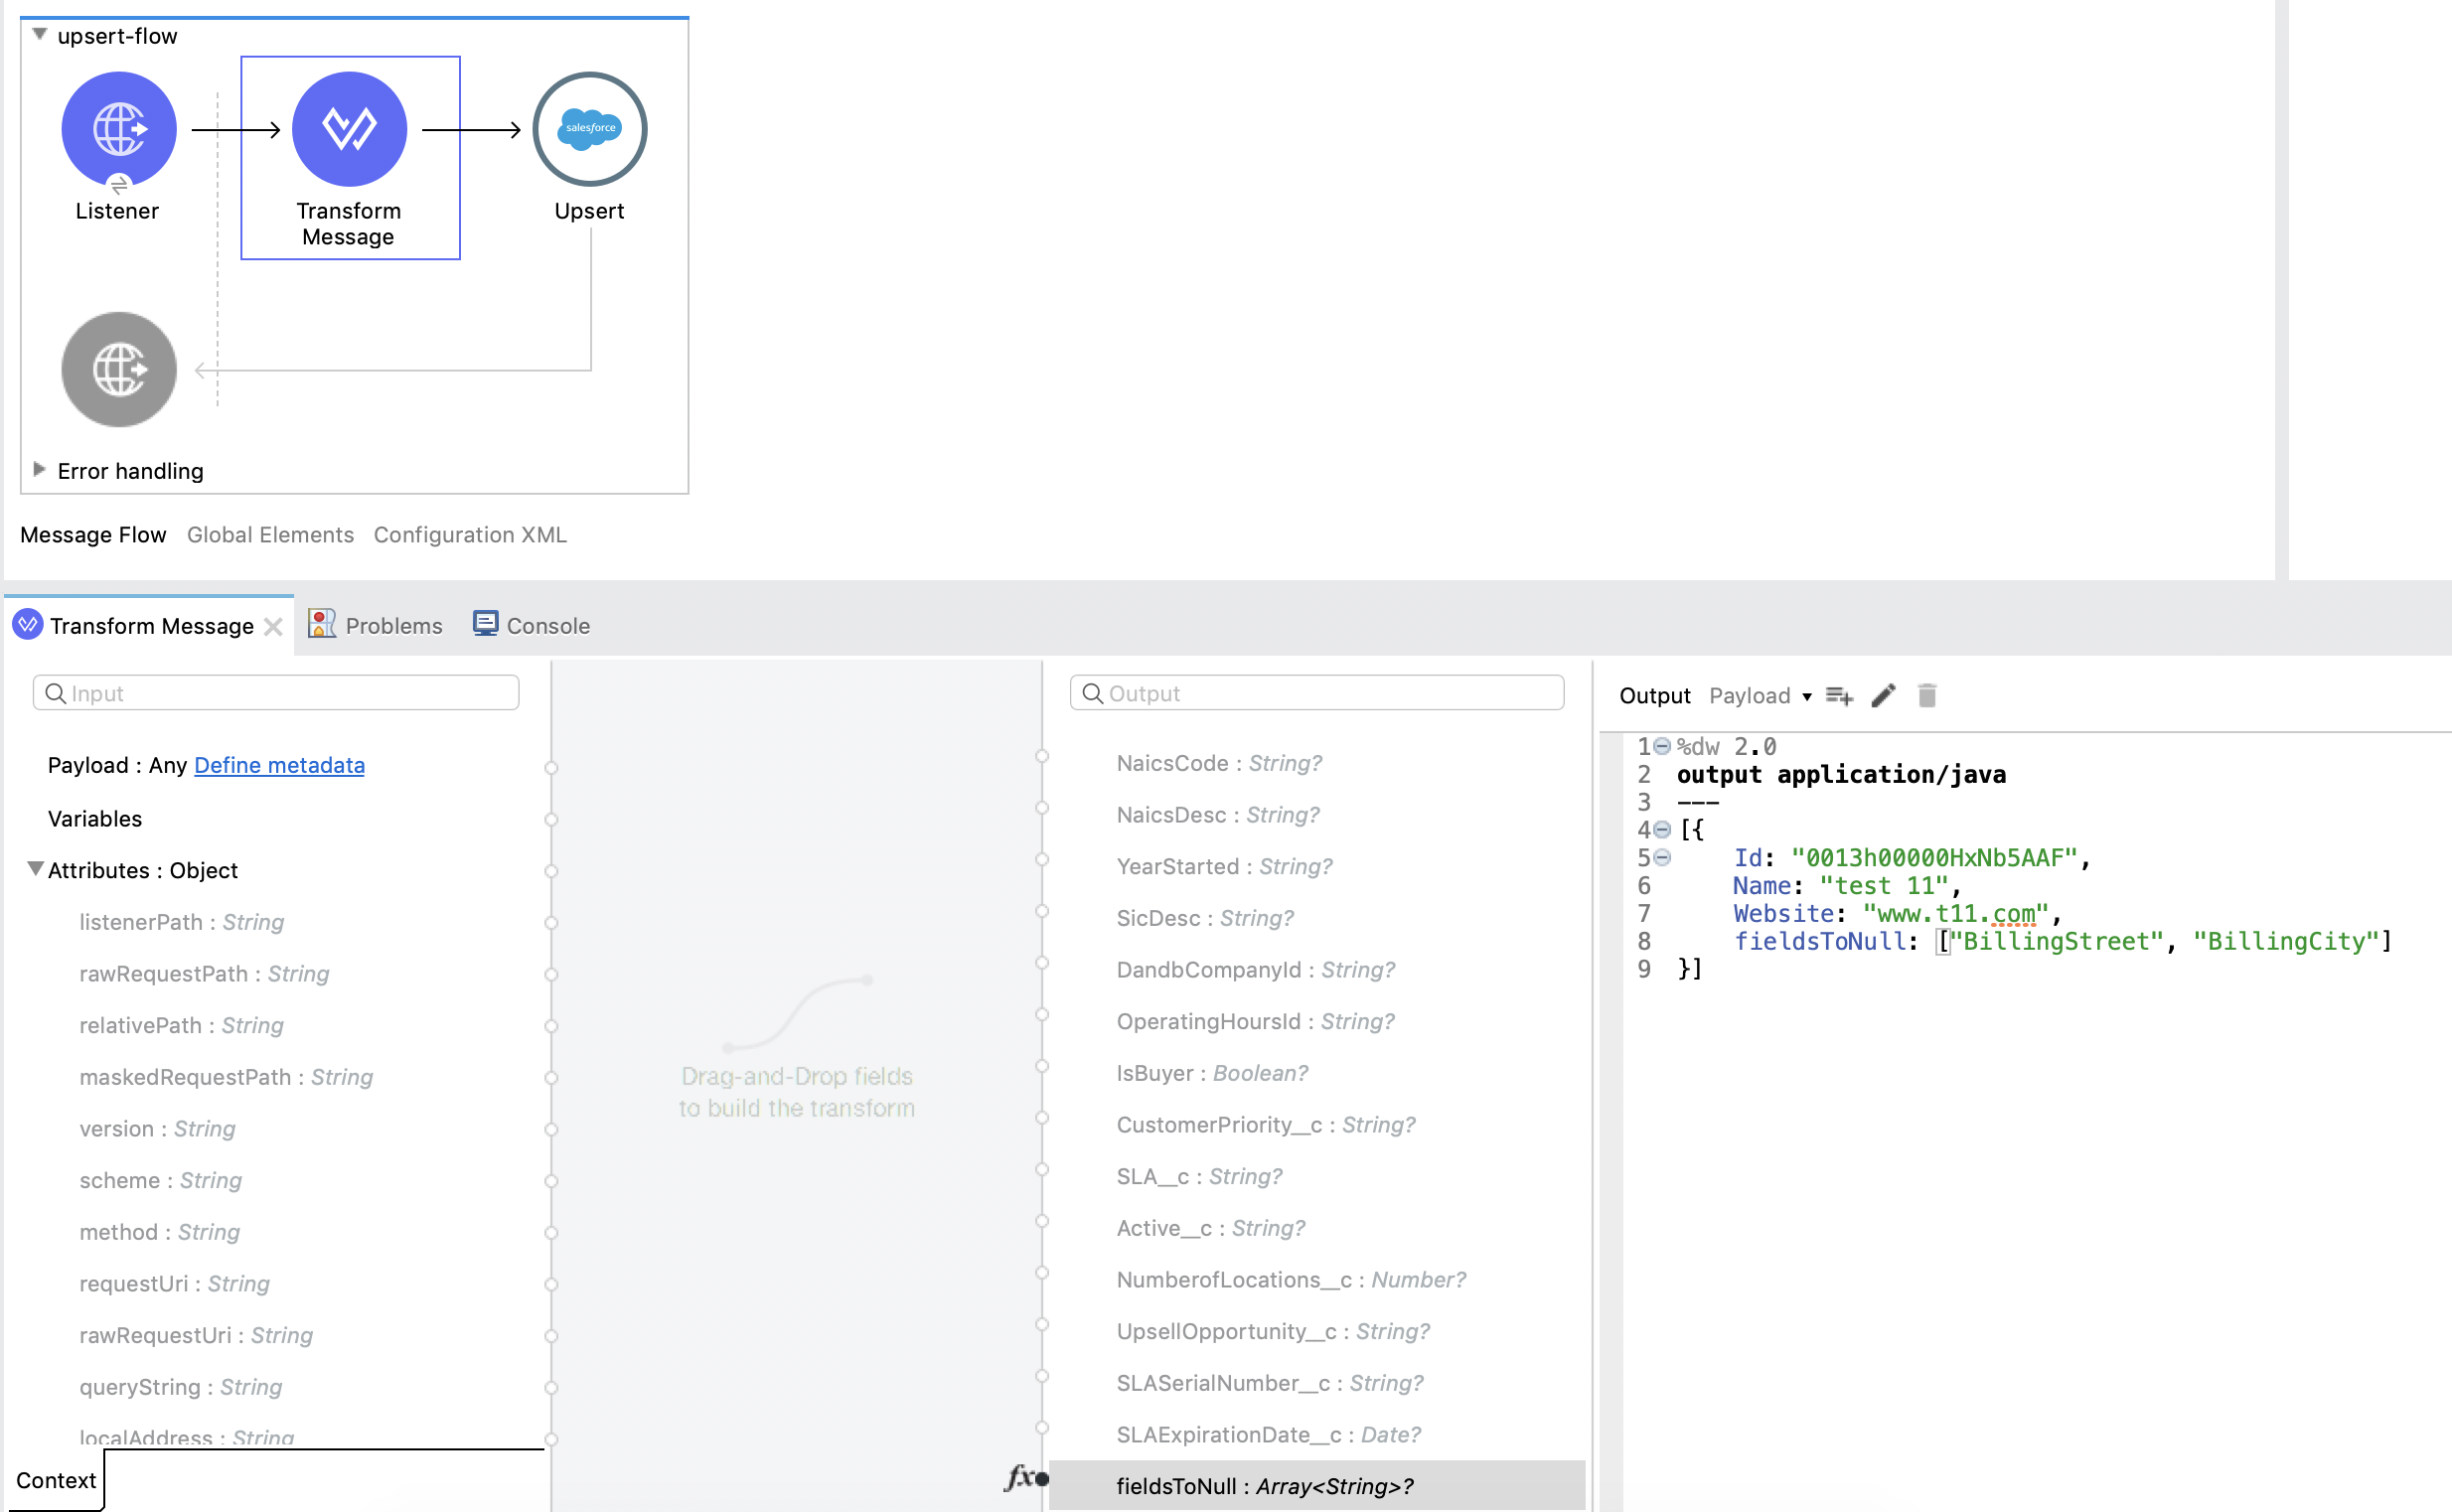The width and height of the screenshot is (2452, 1512).
Task: Collapse the code fold on line 5
Action: point(1660,856)
